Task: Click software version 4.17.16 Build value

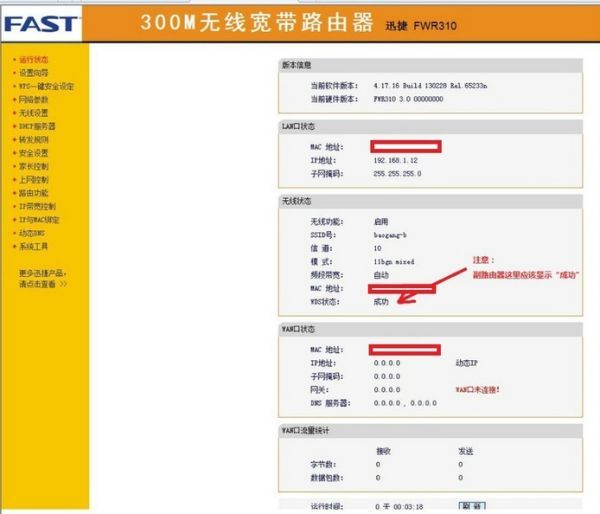Action: click(x=430, y=86)
